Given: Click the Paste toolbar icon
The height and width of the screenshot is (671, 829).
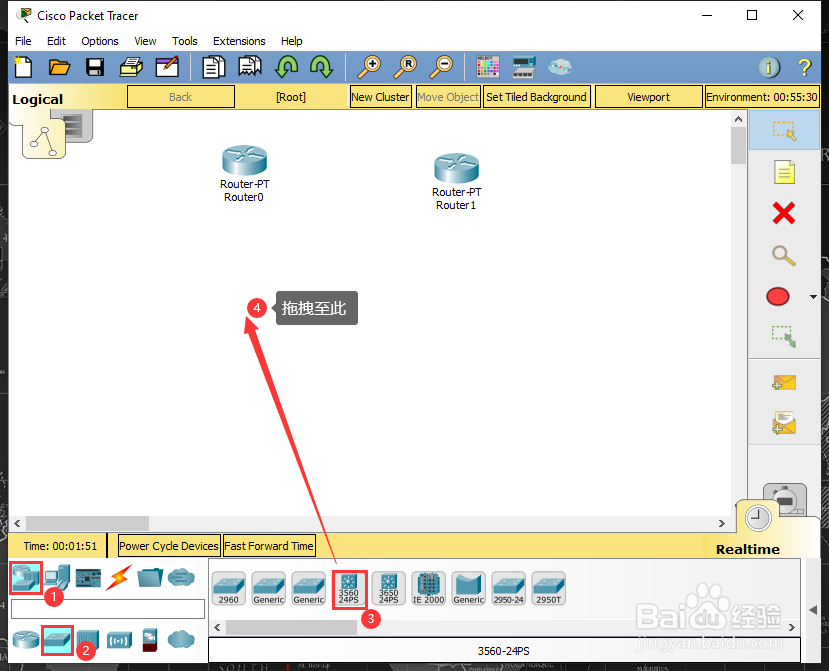Looking at the screenshot, I should [250, 67].
